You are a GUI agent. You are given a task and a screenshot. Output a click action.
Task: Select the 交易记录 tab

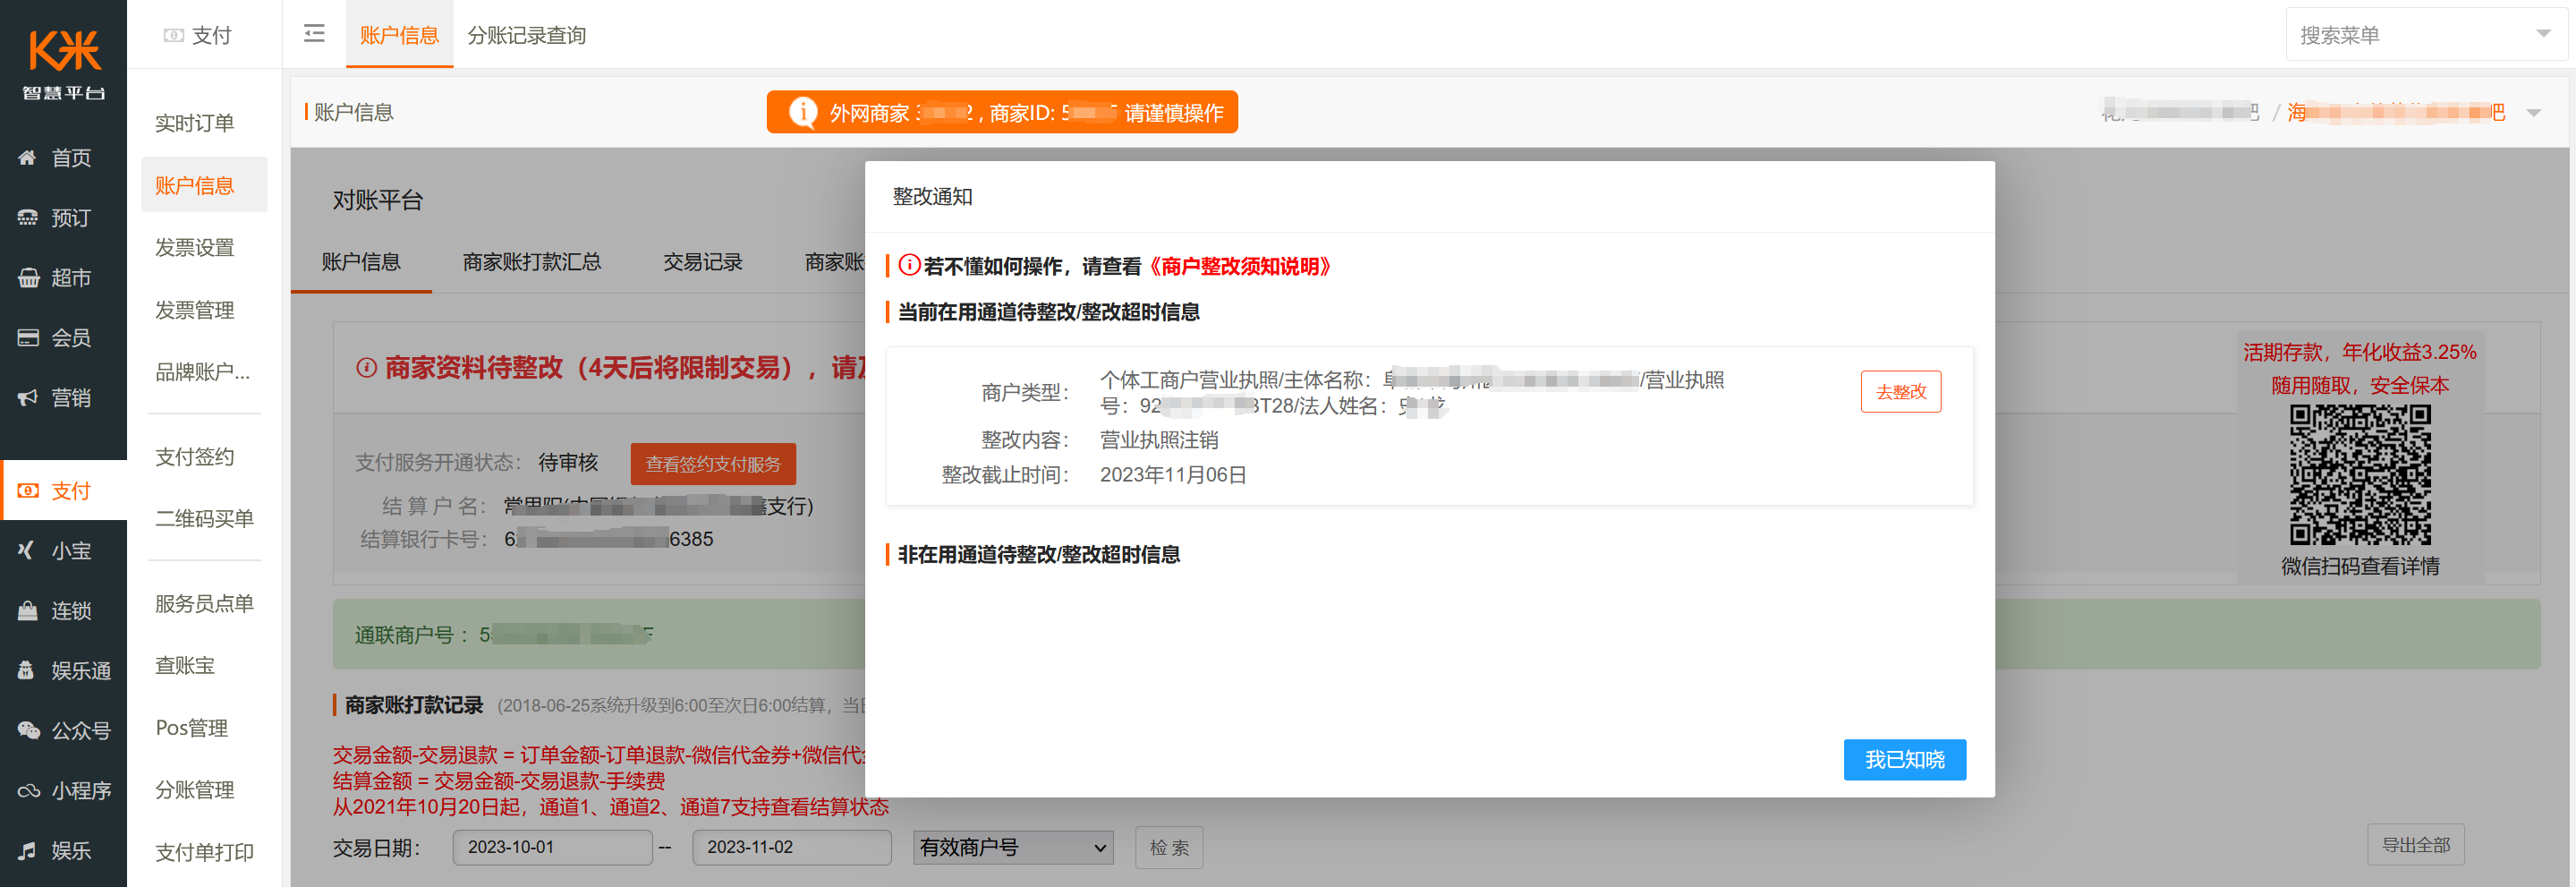coord(703,262)
